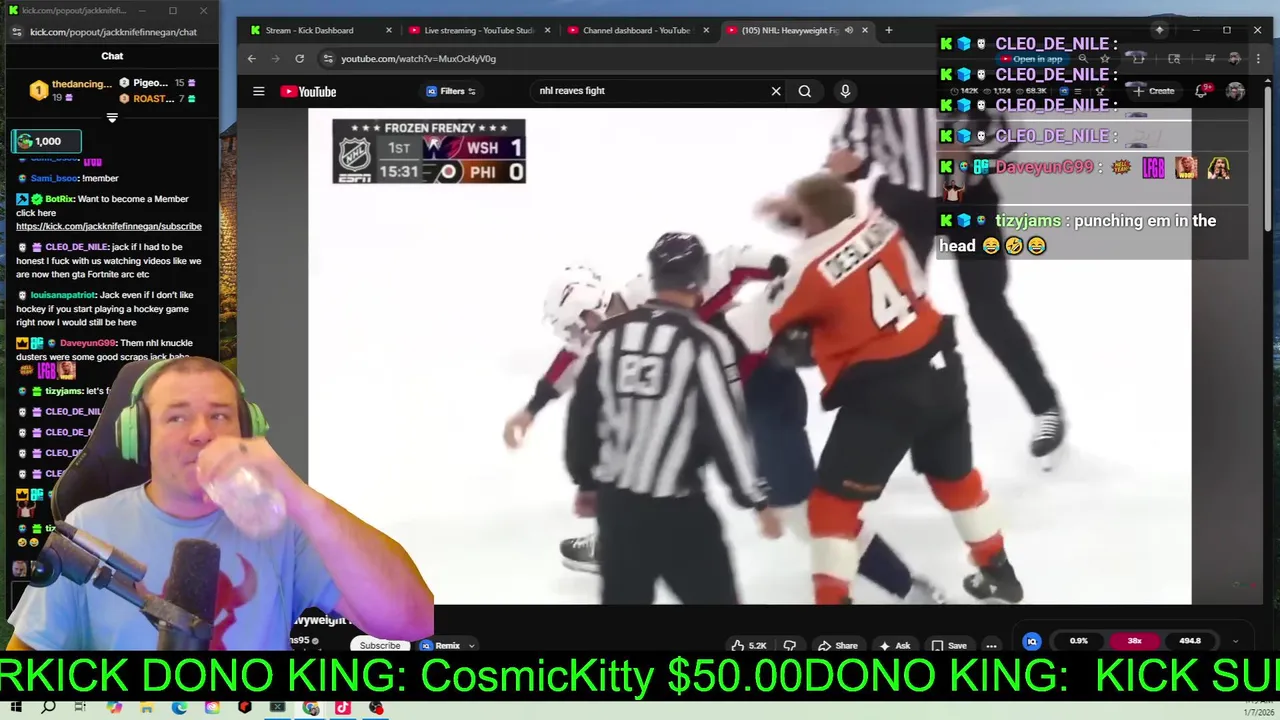This screenshot has width=1280, height=720.
Task: Subscribe to the channel
Action: coord(380,645)
